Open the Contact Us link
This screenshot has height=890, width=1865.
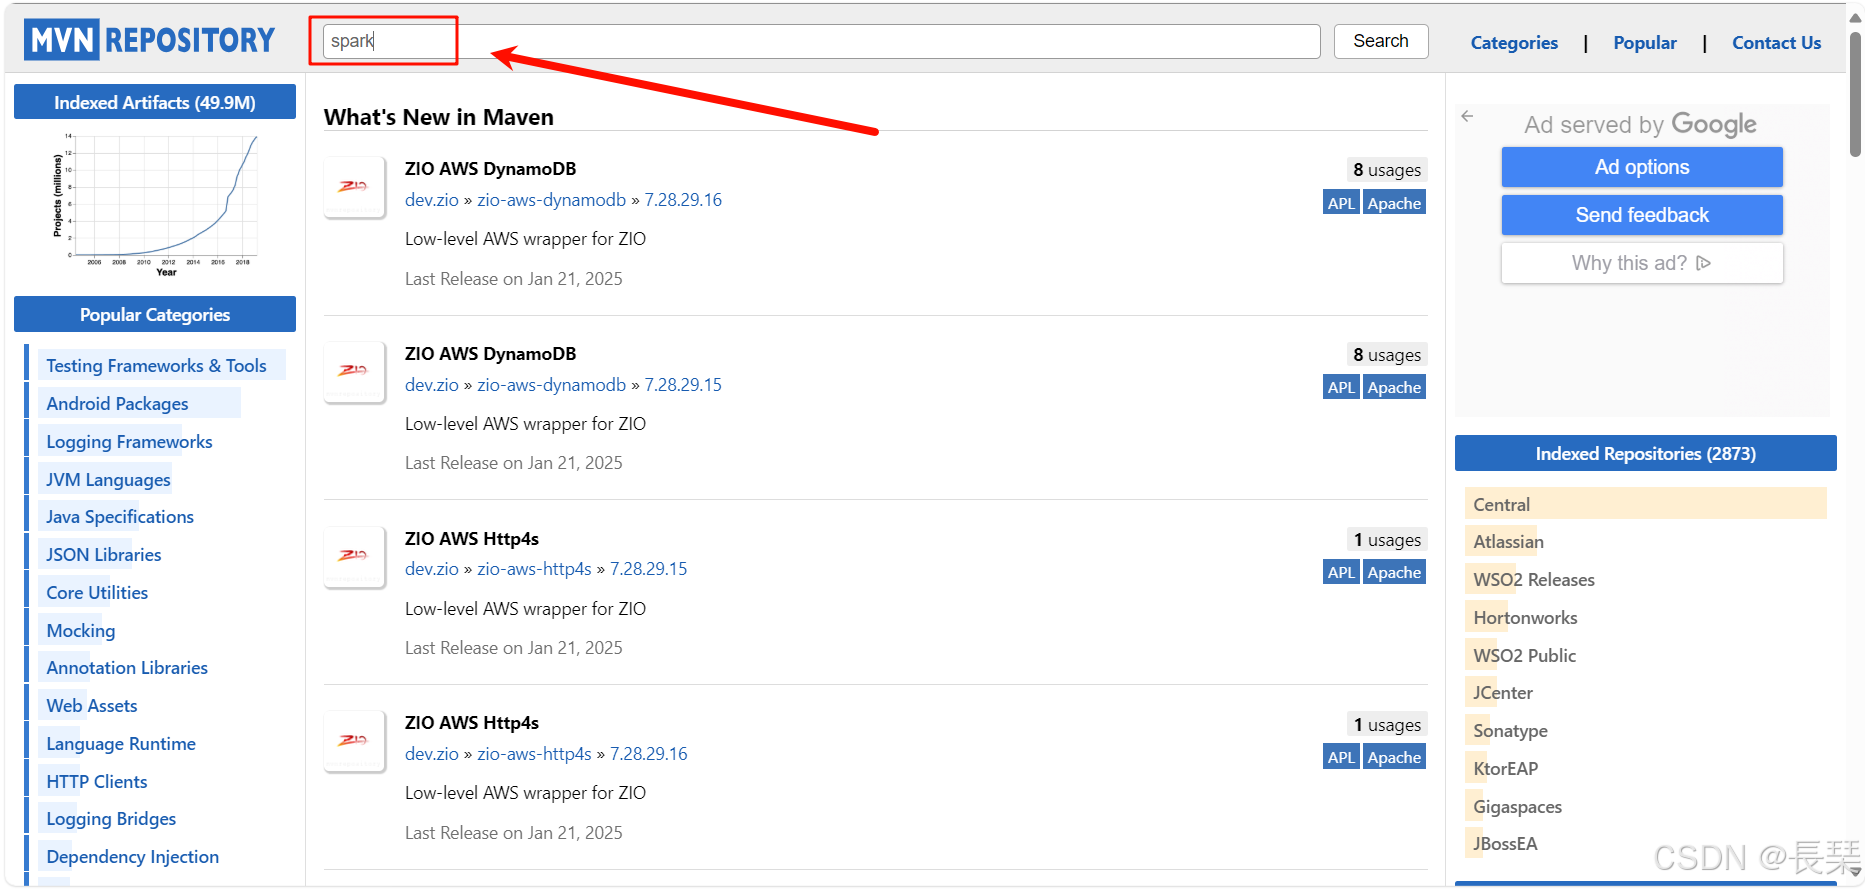(x=1777, y=43)
